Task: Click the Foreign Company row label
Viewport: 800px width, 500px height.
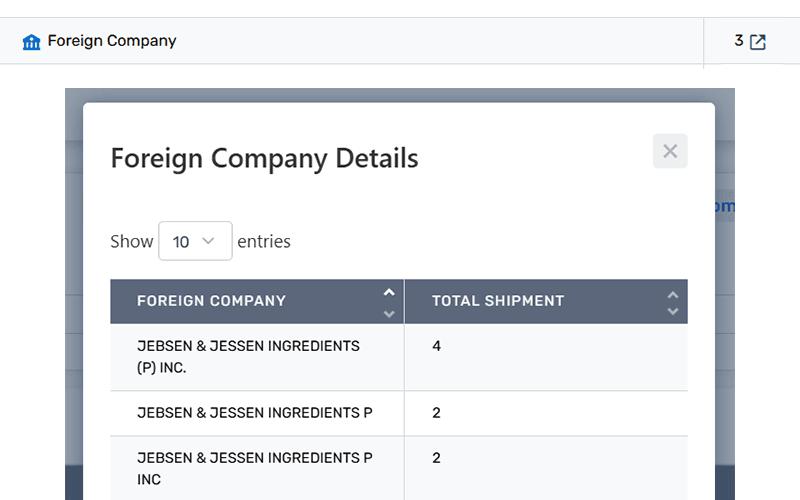Action: (x=112, y=41)
